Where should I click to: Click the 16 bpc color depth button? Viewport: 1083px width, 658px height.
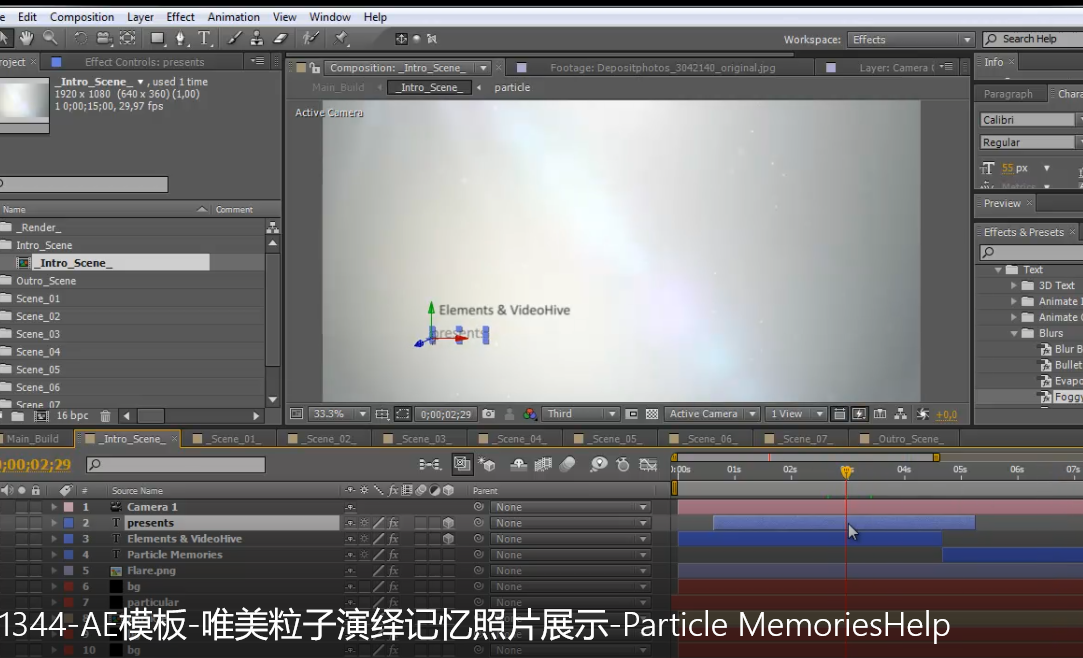click(73, 416)
